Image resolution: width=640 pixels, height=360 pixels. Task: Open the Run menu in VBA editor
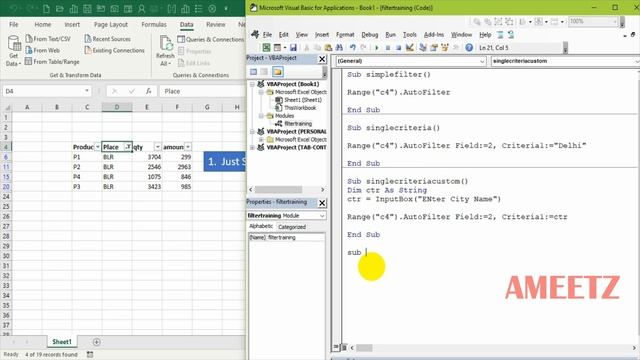pos(391,35)
